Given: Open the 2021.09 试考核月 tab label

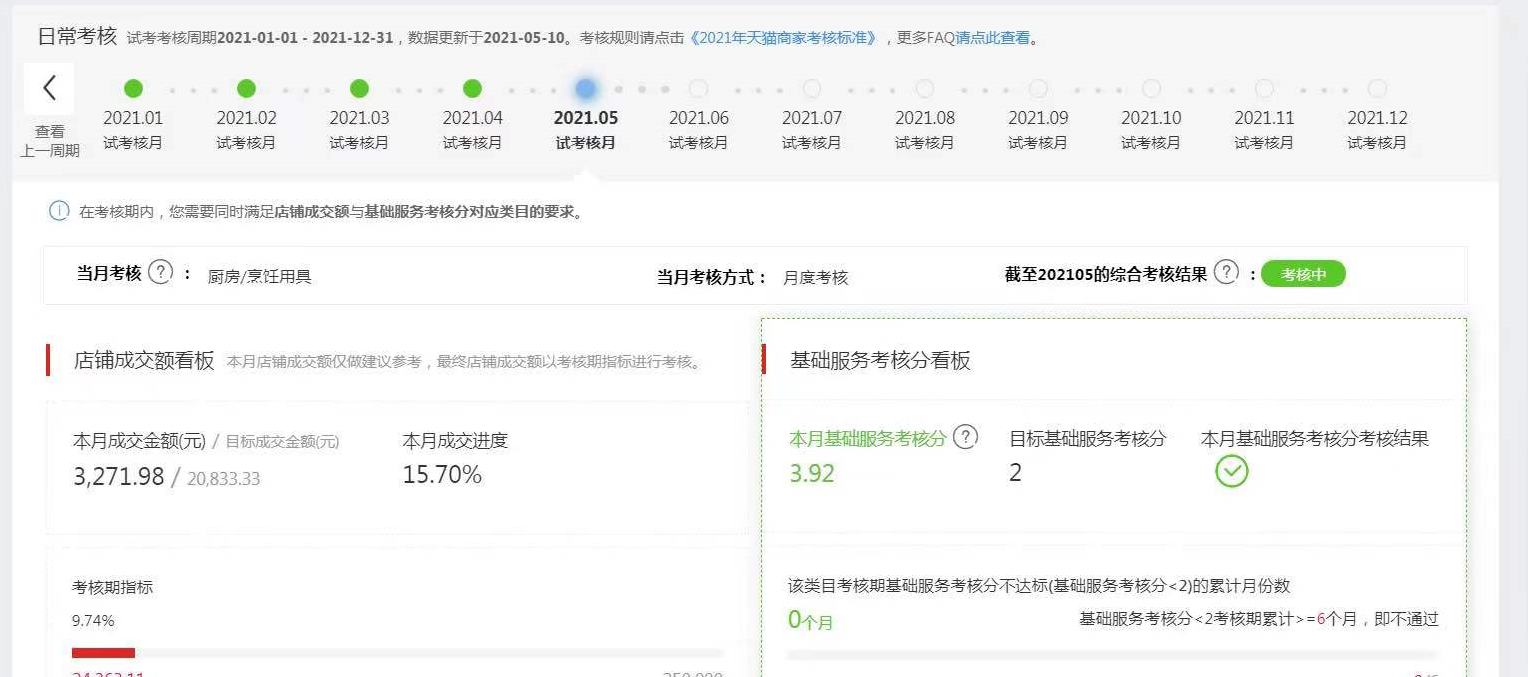Looking at the screenshot, I should (1038, 130).
